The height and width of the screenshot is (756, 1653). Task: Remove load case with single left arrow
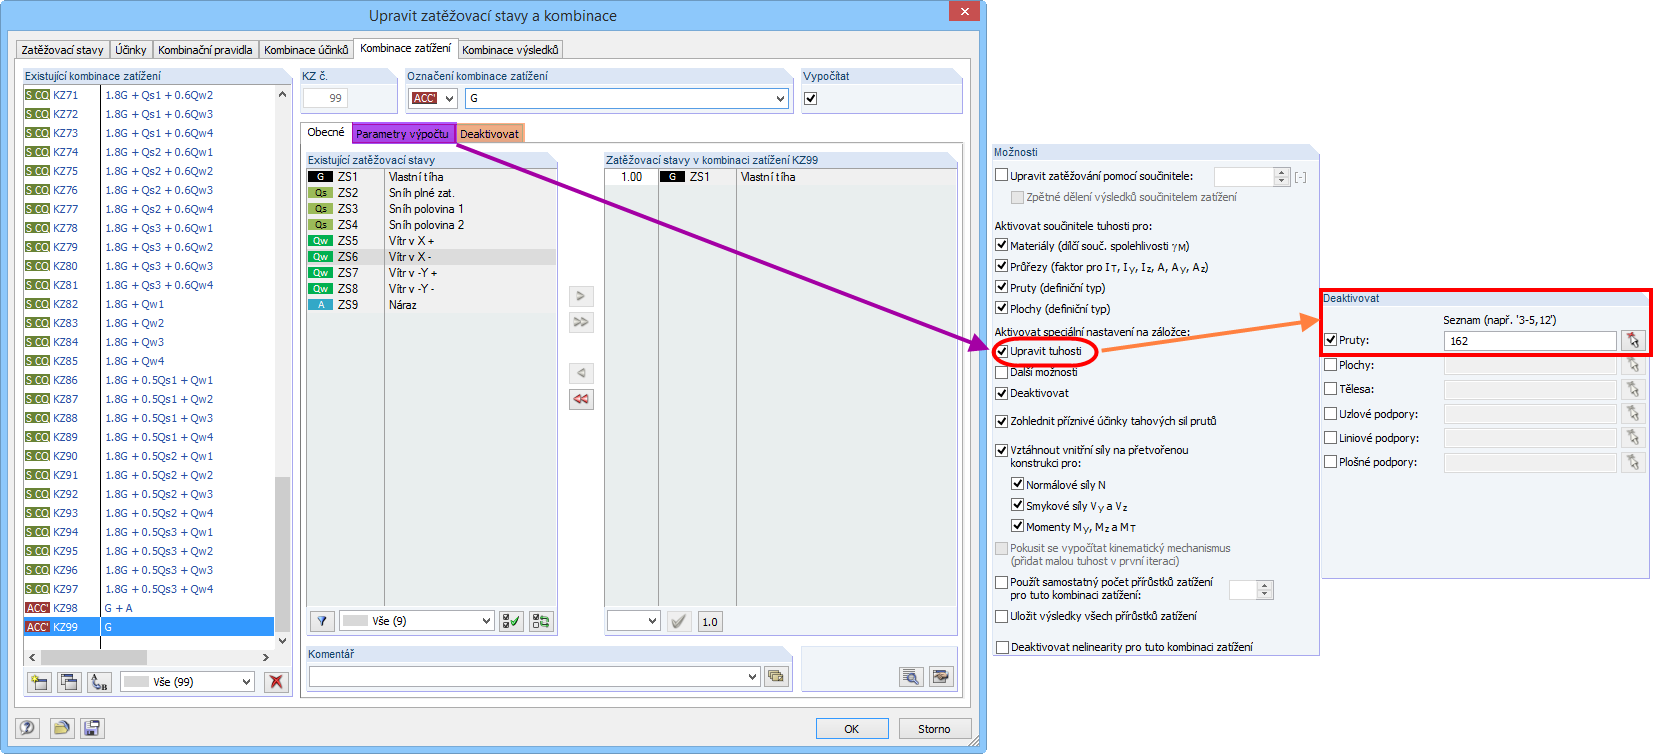click(581, 373)
